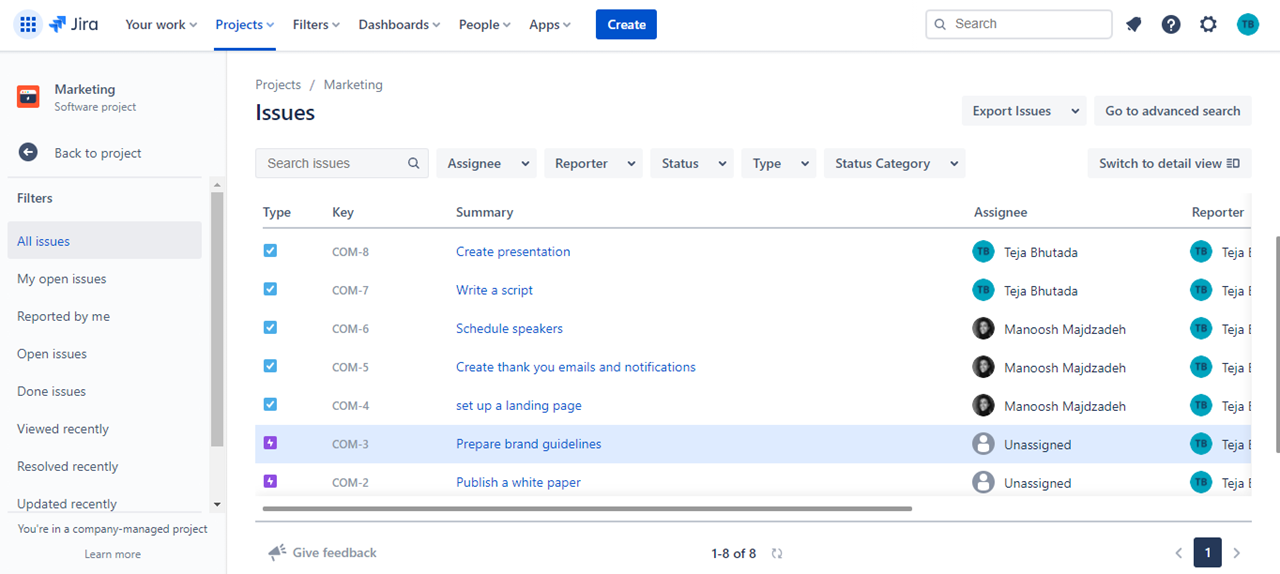Viewport: 1280px width, 574px height.
Task: Click the back arrow beside Back to project
Action: (28, 152)
